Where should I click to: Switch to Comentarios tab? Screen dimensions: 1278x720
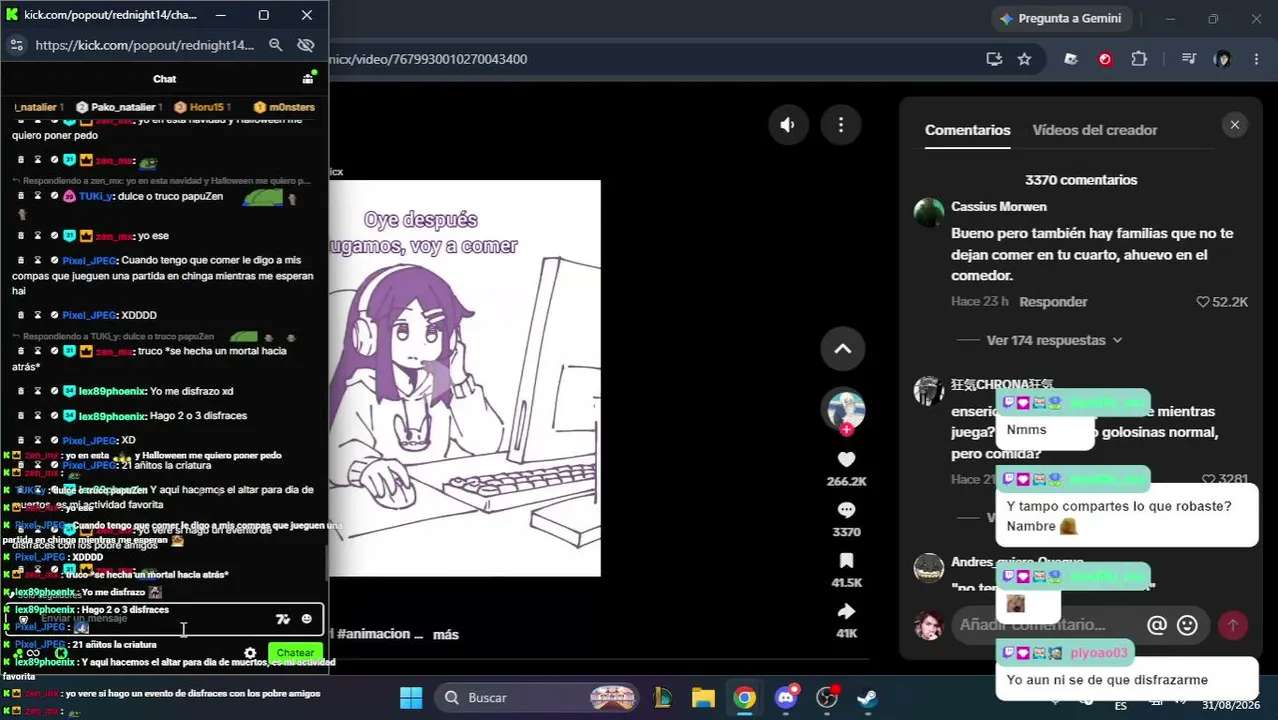pyautogui.click(x=967, y=130)
